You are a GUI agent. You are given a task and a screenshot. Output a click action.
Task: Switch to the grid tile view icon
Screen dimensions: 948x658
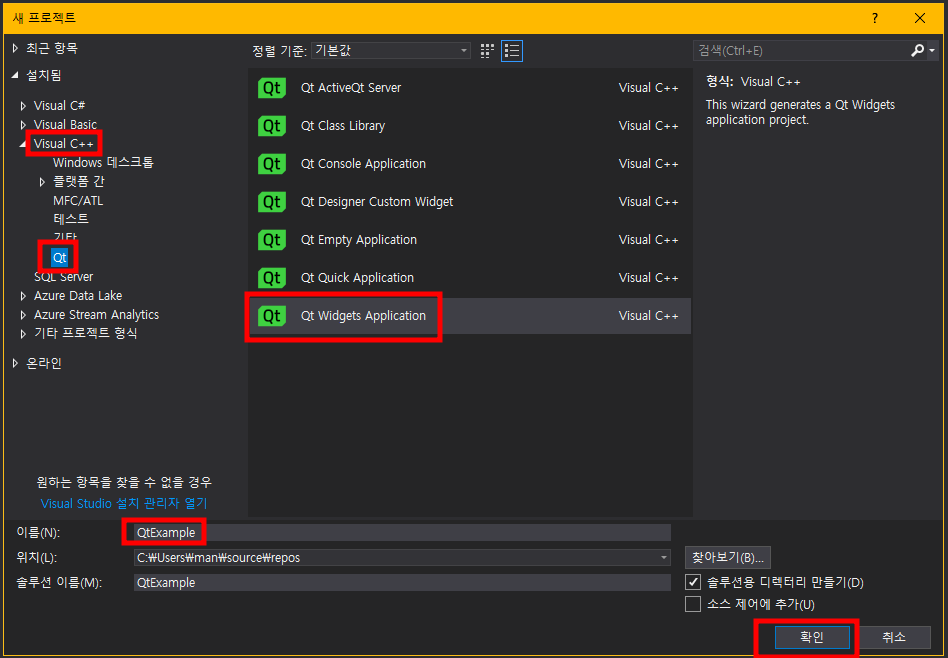(x=487, y=51)
